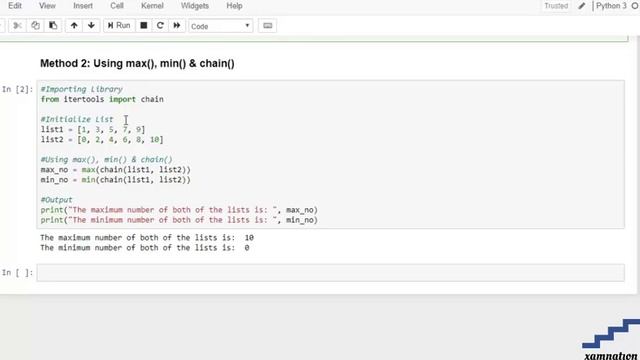Image resolution: width=640 pixels, height=360 pixels.
Task: Click the kernel idle status circle
Action: click(x=635, y=6)
